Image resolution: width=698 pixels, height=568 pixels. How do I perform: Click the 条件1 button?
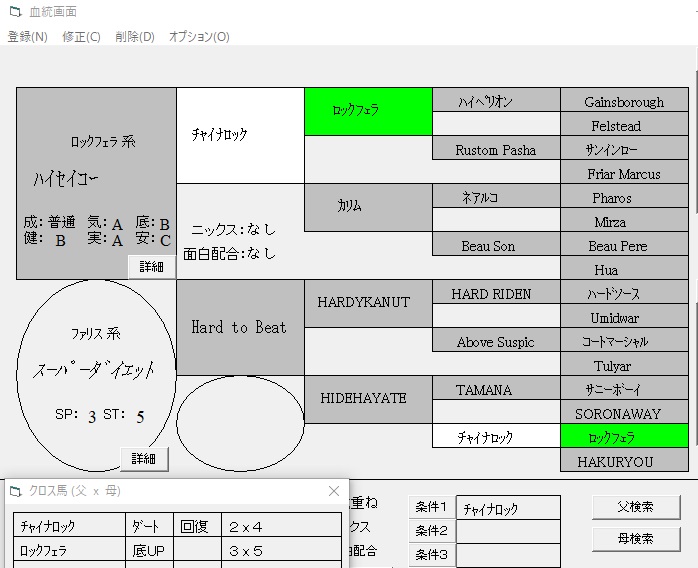[x=431, y=507]
